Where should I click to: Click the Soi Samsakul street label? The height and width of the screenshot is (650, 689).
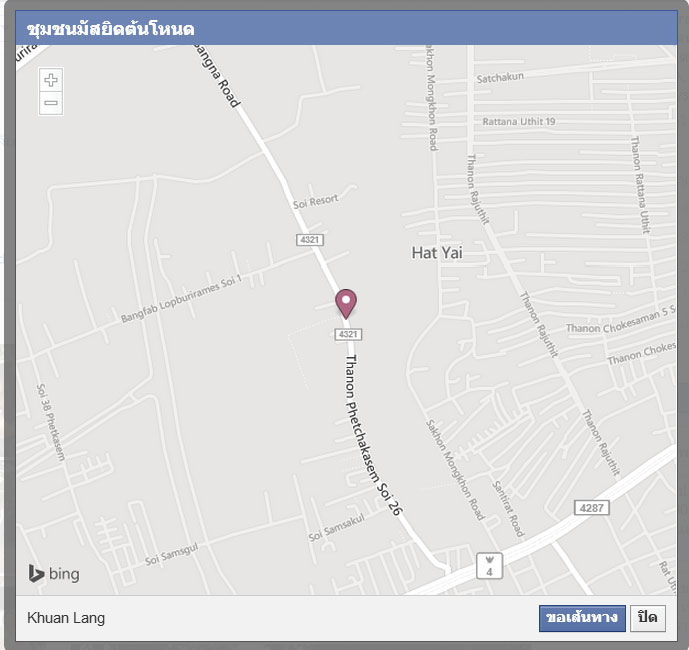(337, 527)
